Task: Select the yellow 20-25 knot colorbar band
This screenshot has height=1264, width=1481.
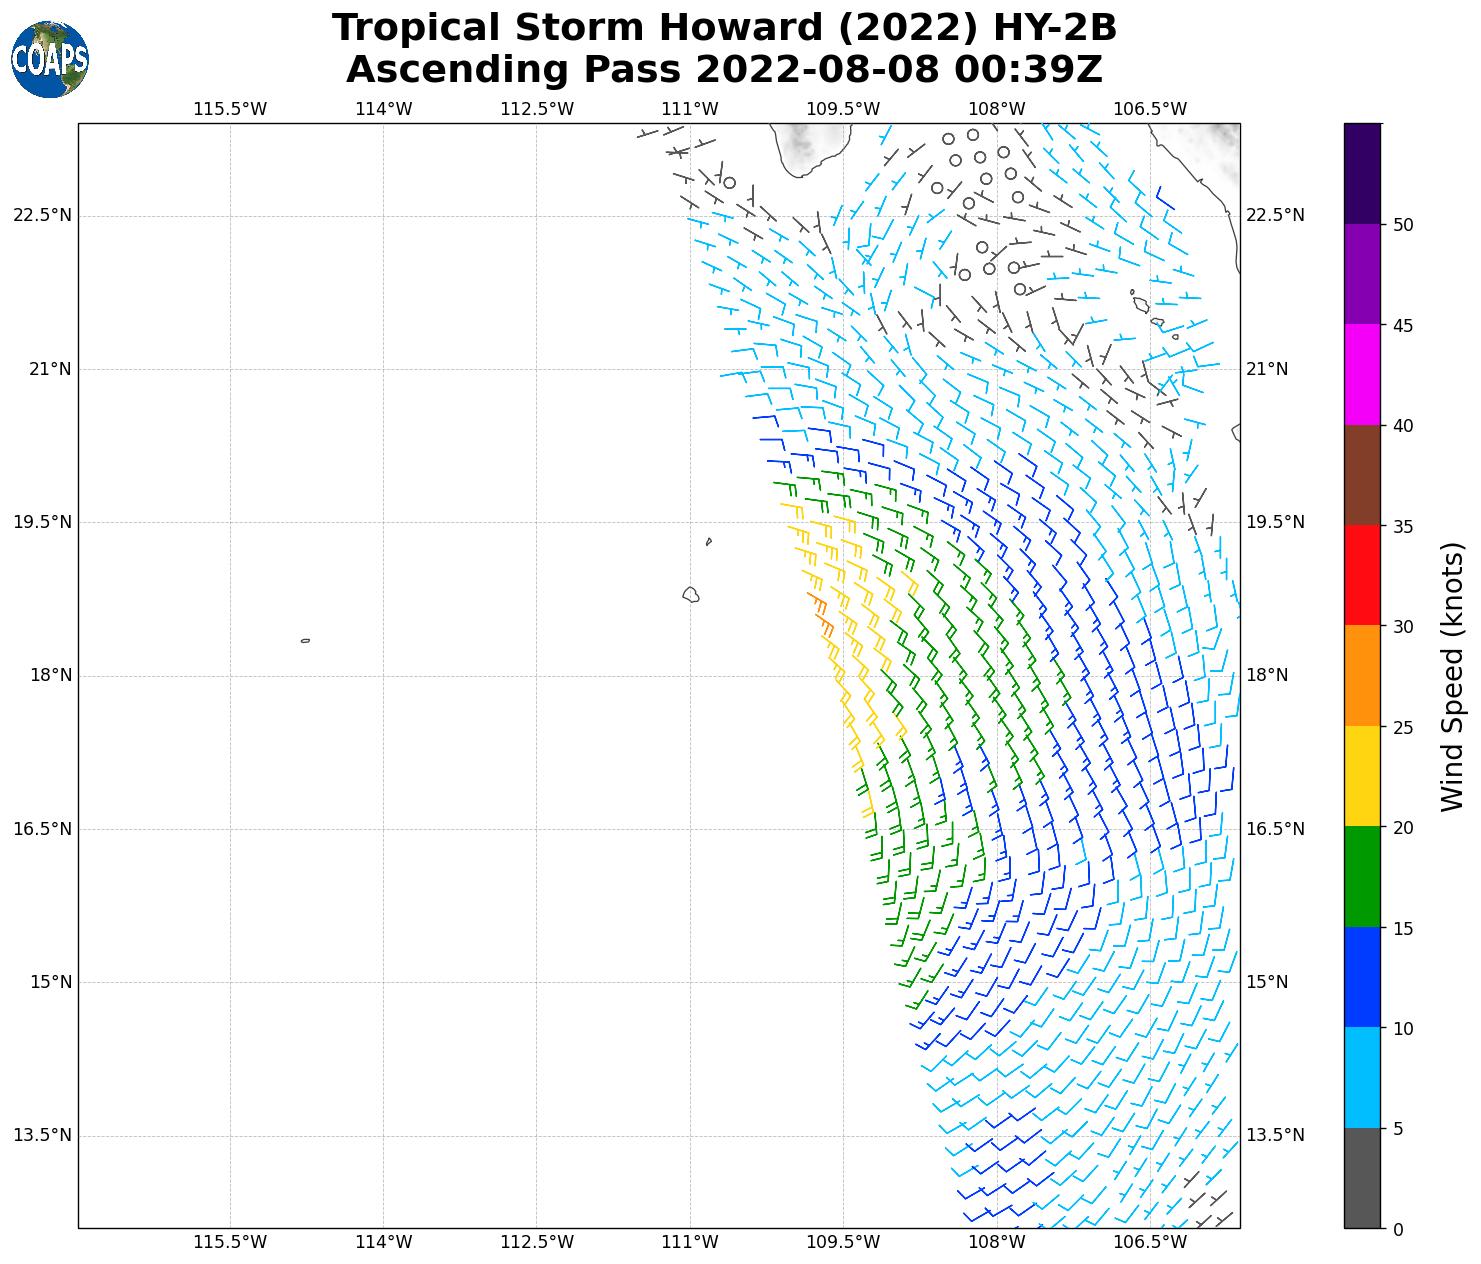Action: tap(1362, 776)
